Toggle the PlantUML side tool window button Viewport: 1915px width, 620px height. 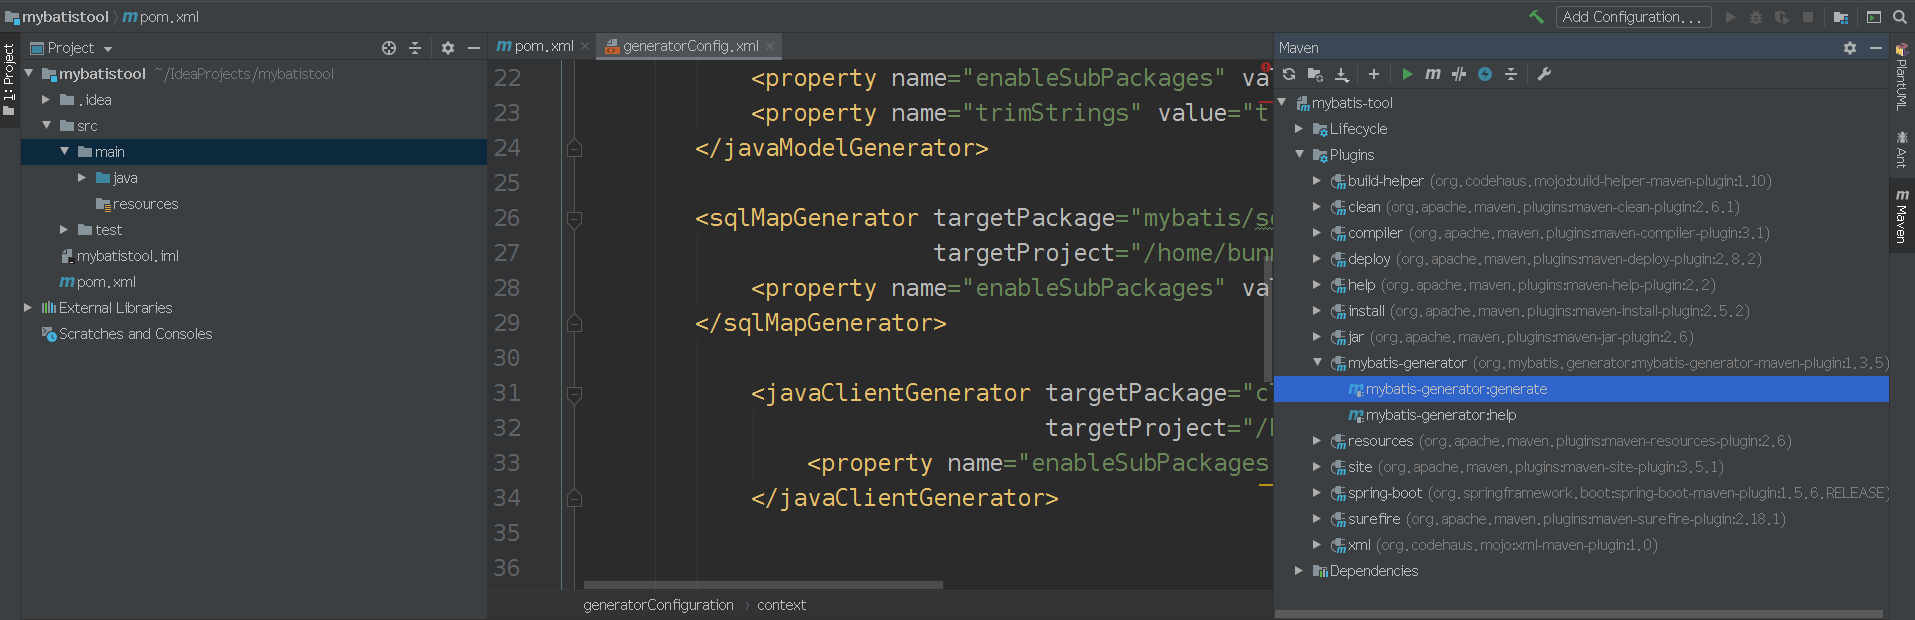1902,76
